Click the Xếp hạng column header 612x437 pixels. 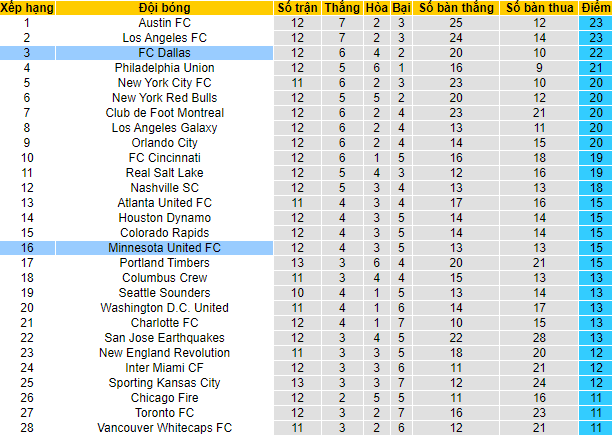27,7
